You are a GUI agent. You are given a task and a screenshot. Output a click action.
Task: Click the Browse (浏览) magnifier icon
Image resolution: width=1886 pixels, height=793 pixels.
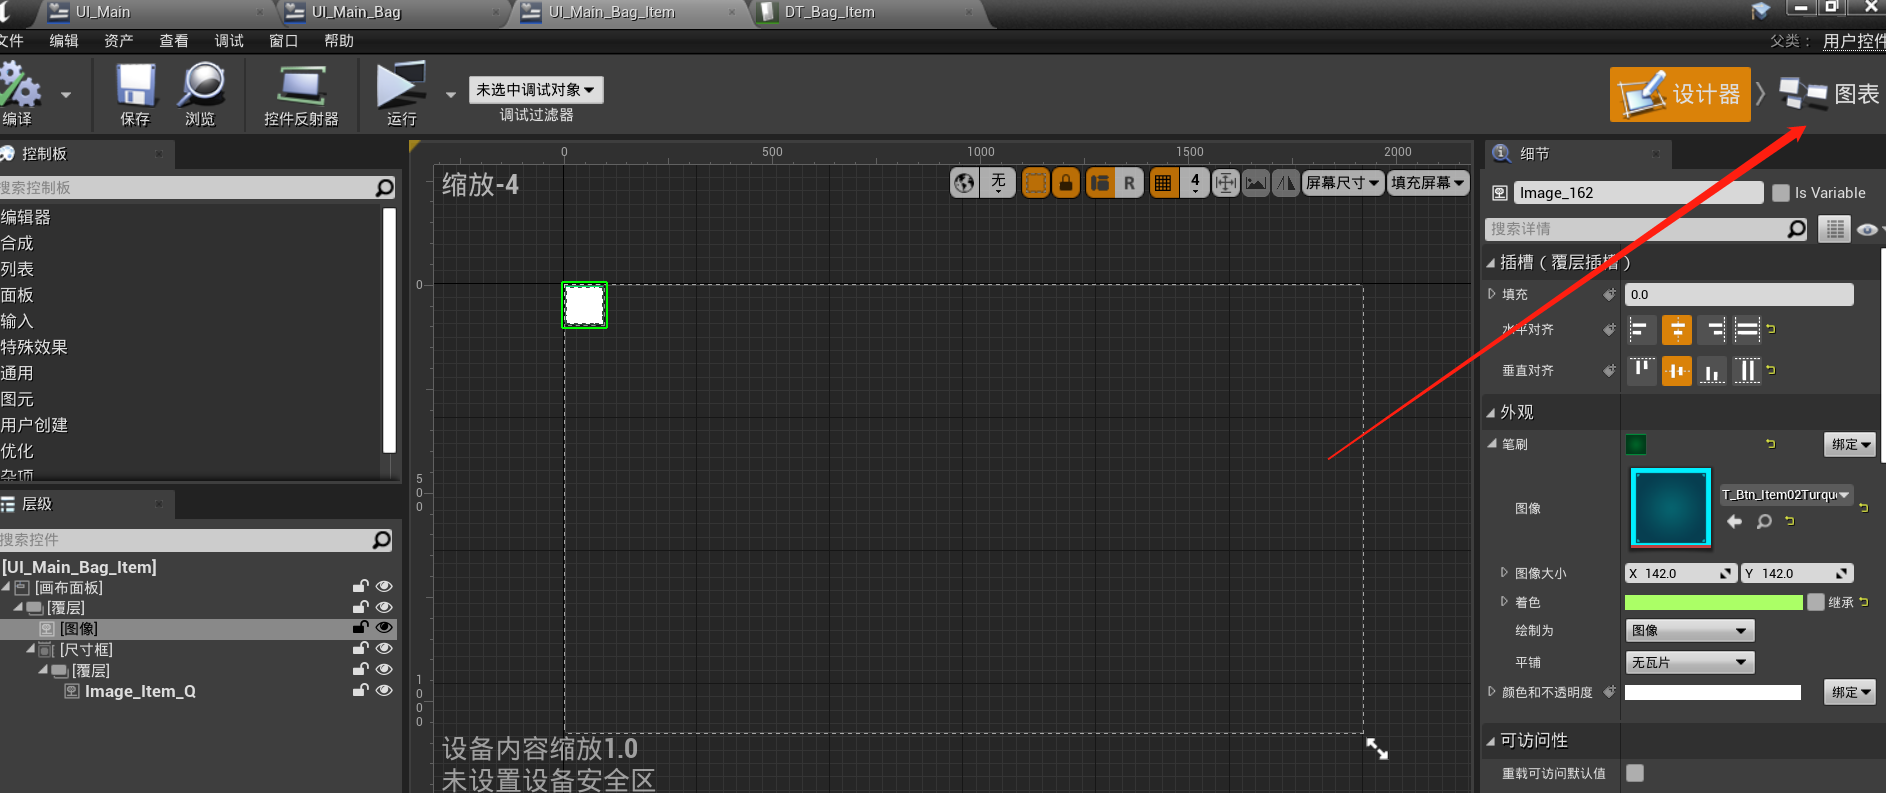coord(201,85)
